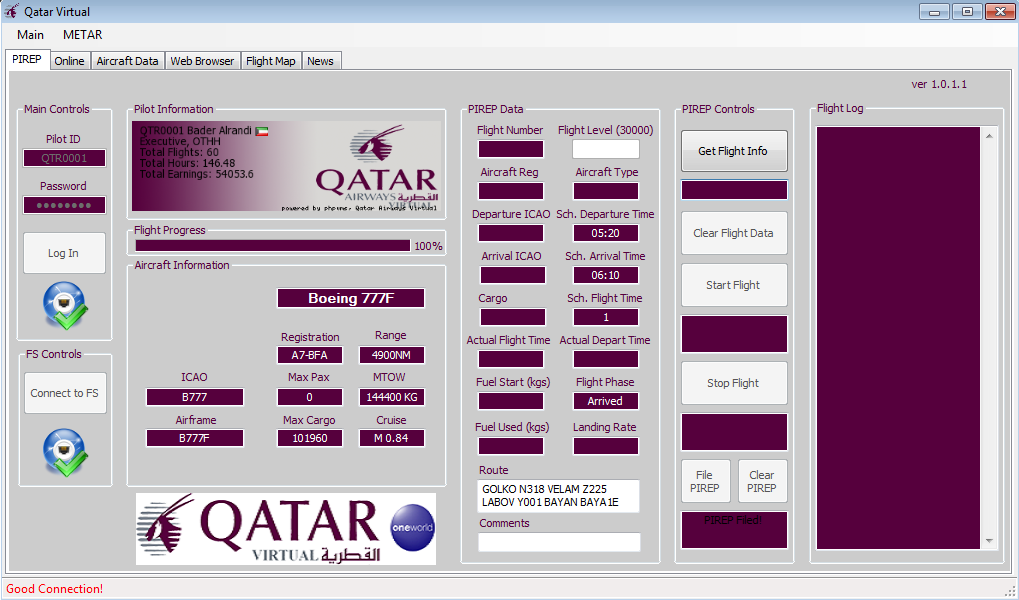Click the Connect to FS button

tap(65, 393)
